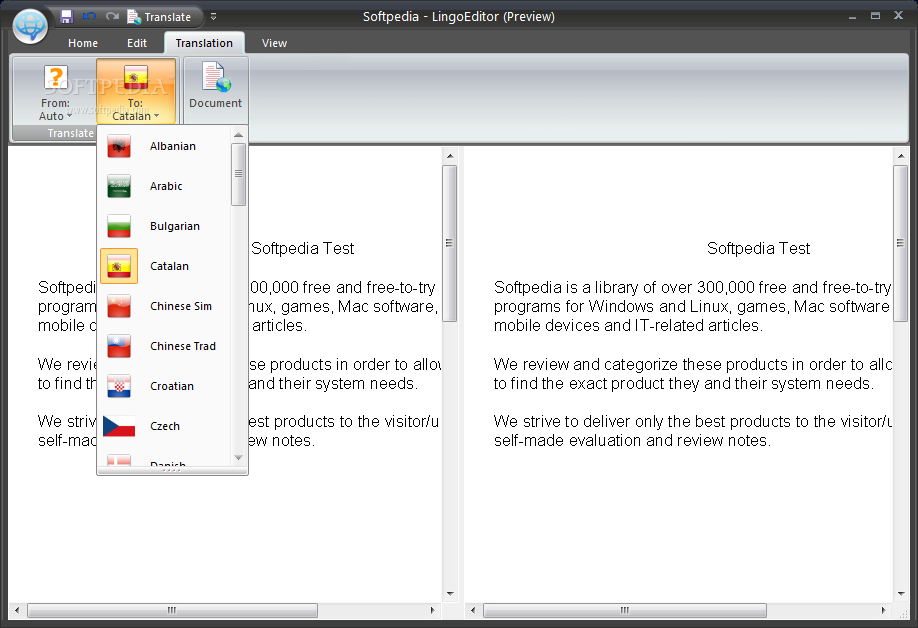
Task: Open the quick access toolbar customize arrow
Action: (214, 17)
